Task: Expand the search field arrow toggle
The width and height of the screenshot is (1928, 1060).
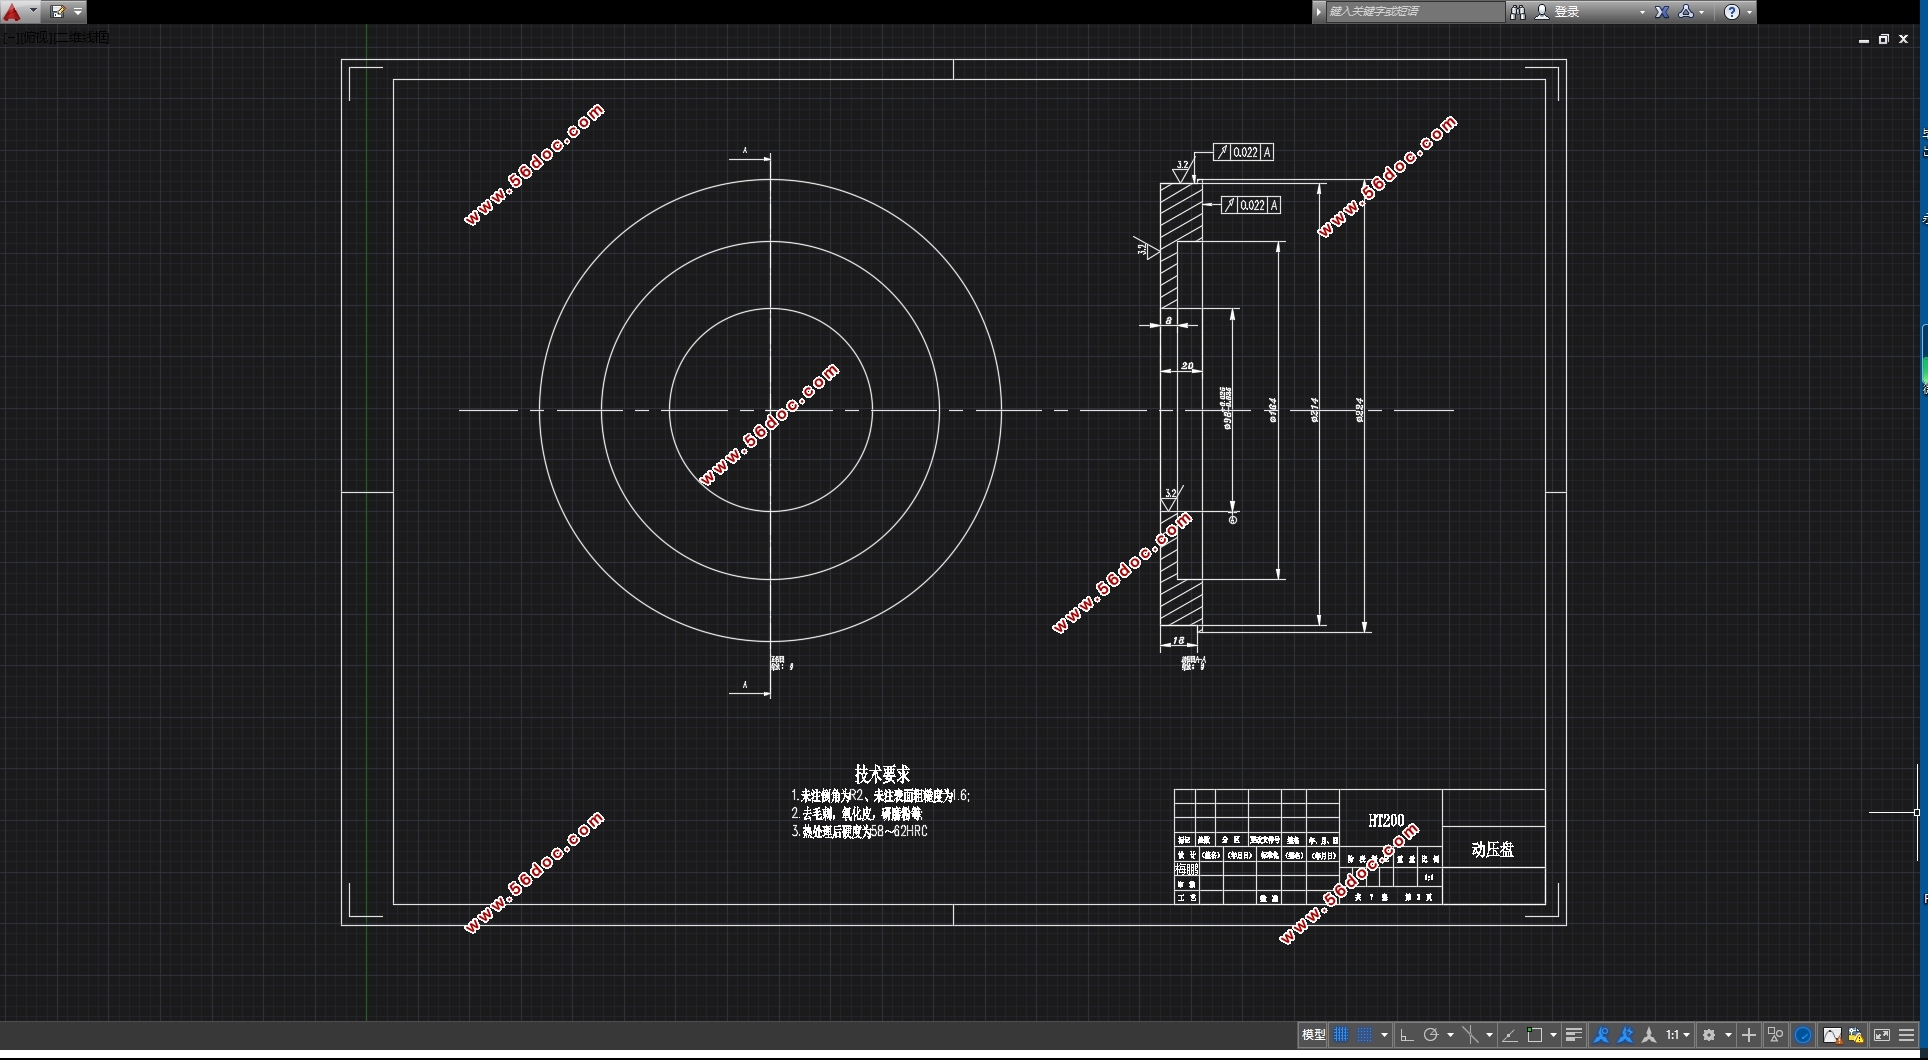Action: pos(1319,12)
